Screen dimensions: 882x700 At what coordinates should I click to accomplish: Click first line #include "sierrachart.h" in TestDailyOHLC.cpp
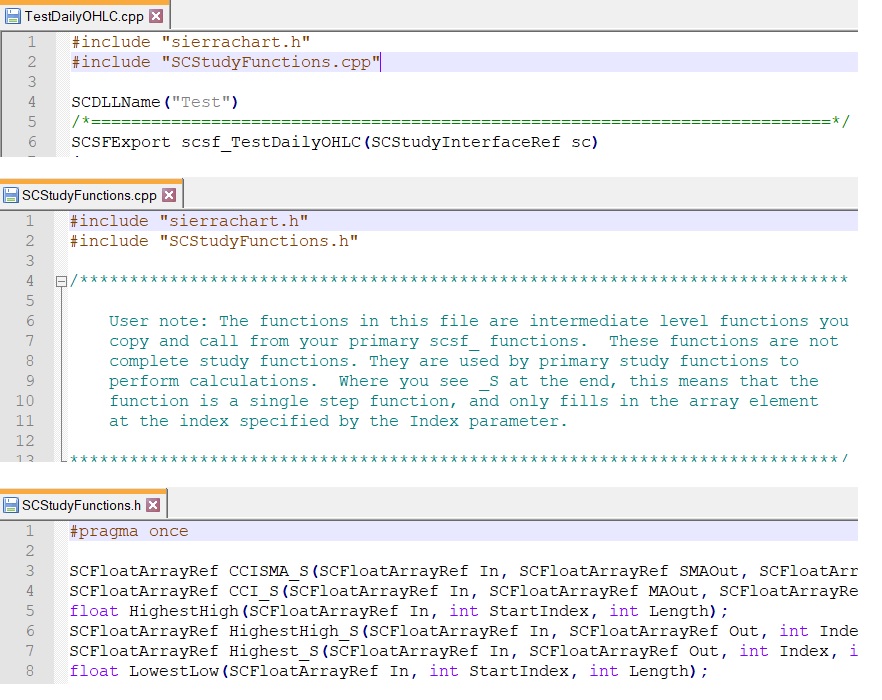[191, 42]
